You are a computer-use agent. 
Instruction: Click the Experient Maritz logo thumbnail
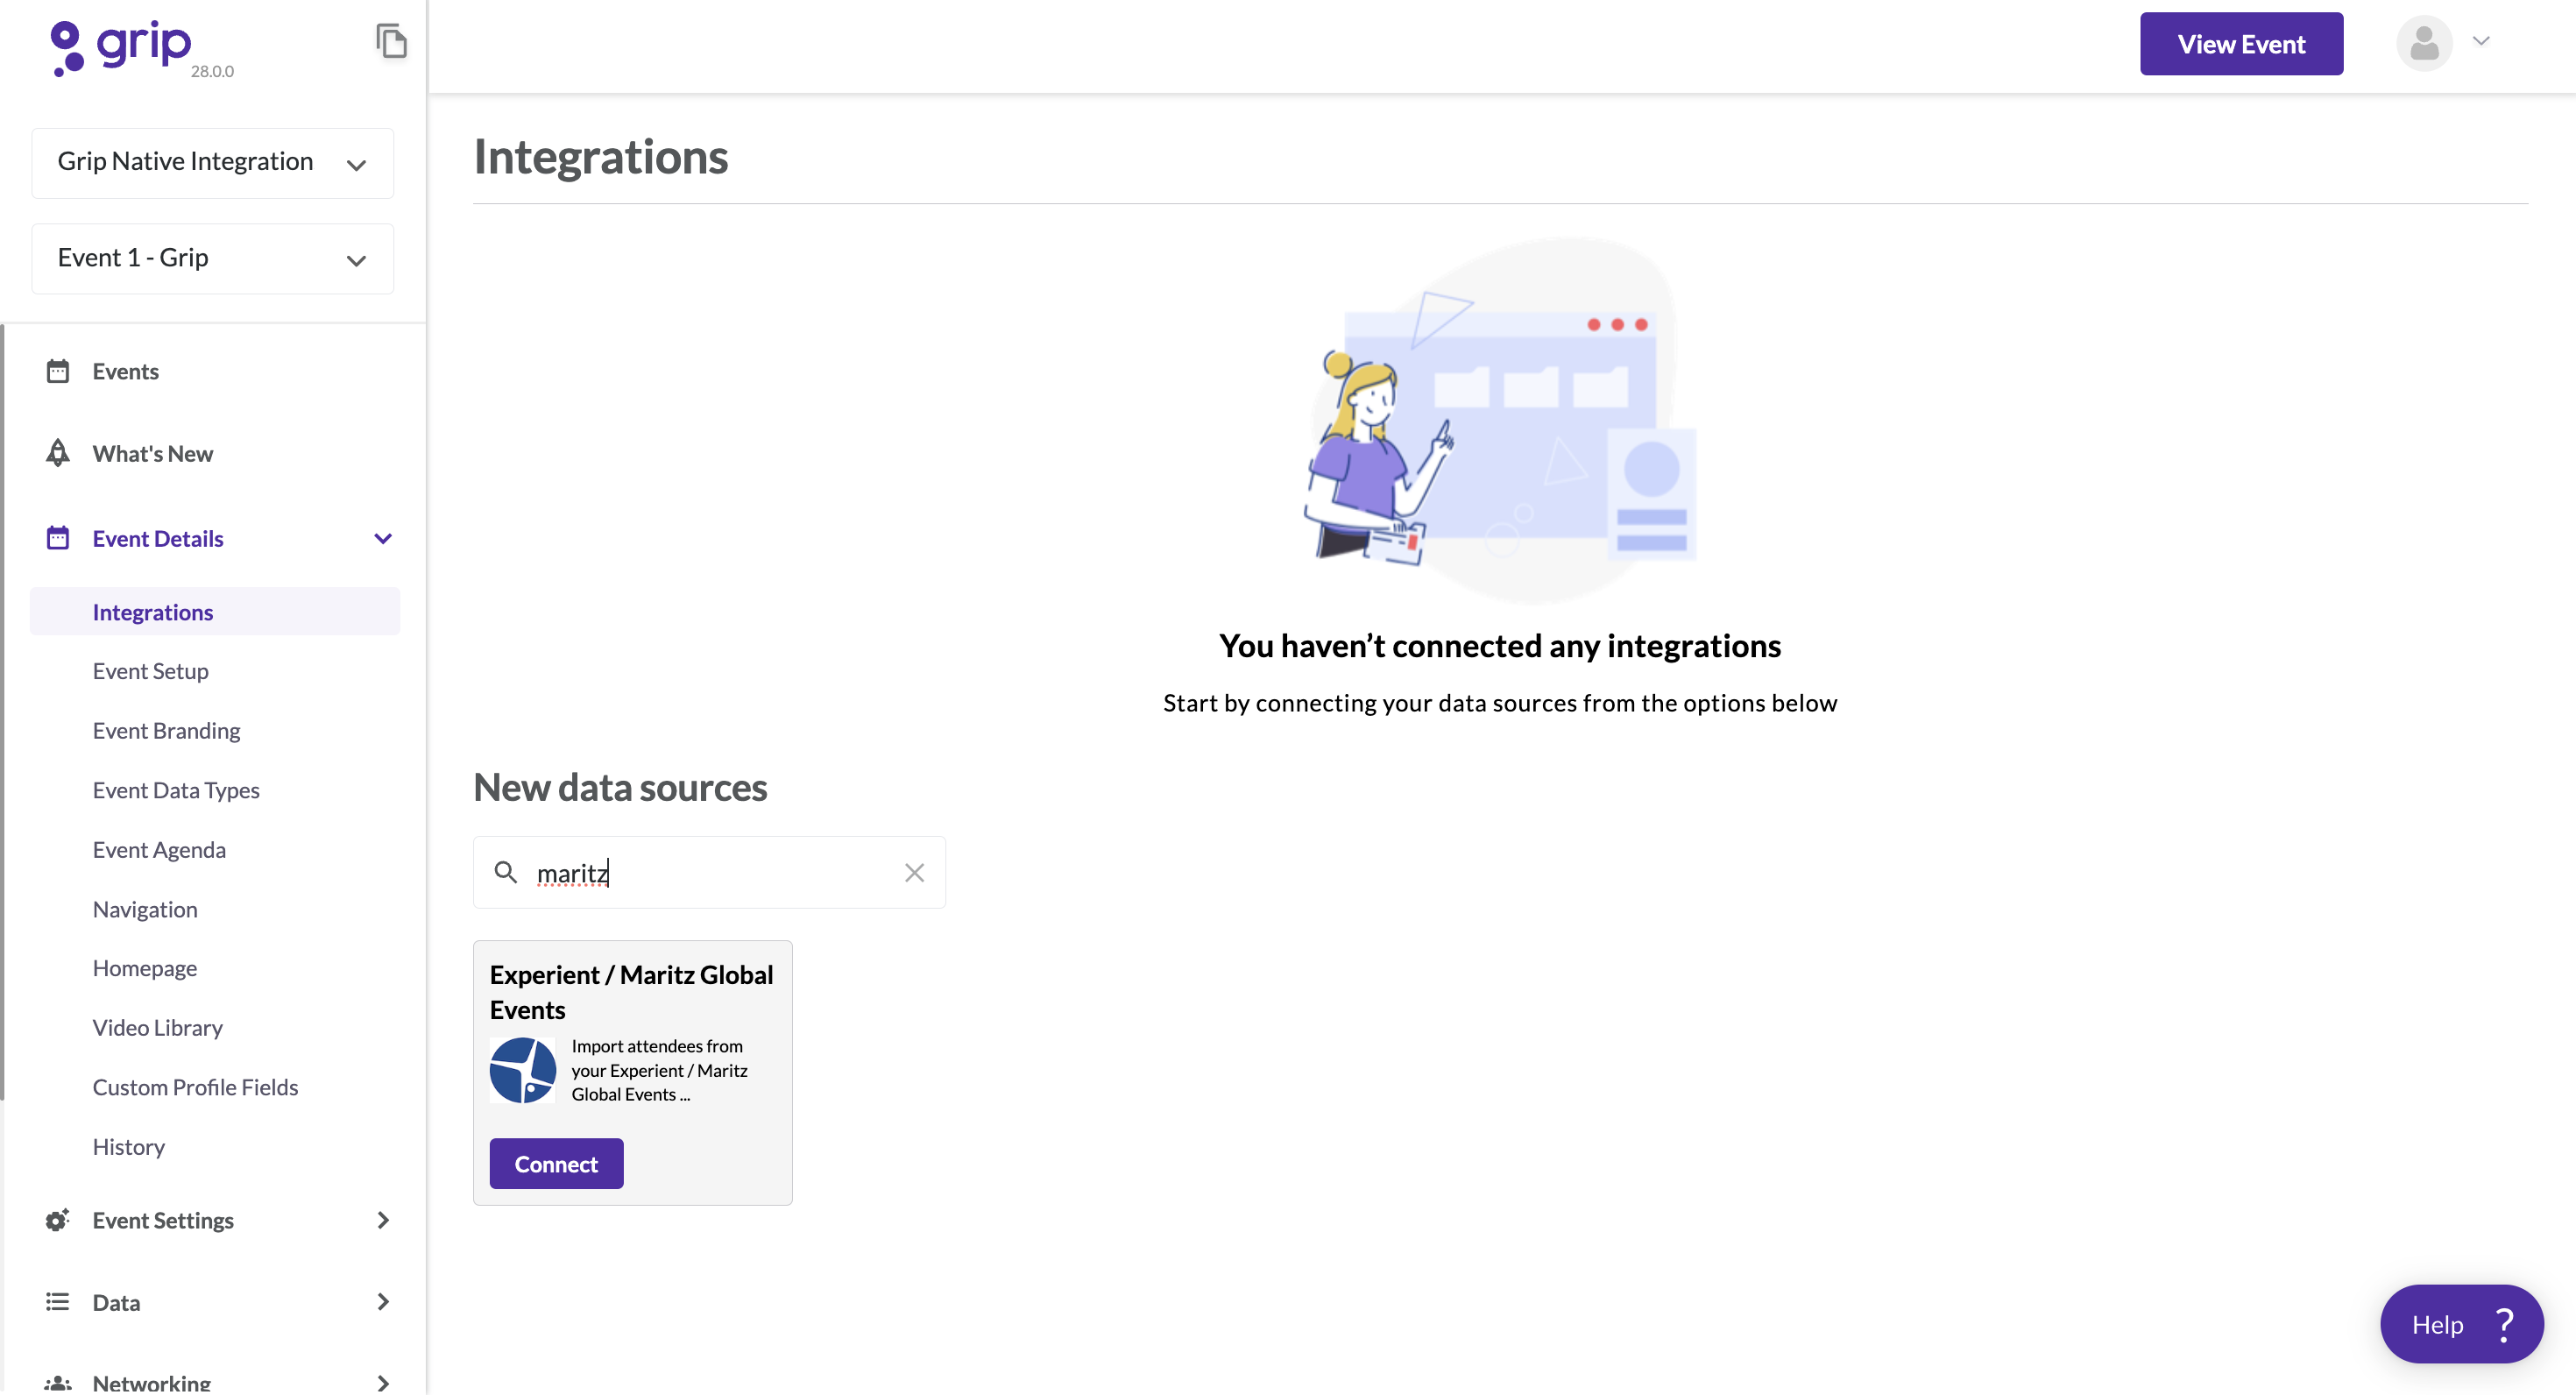pyautogui.click(x=523, y=1070)
